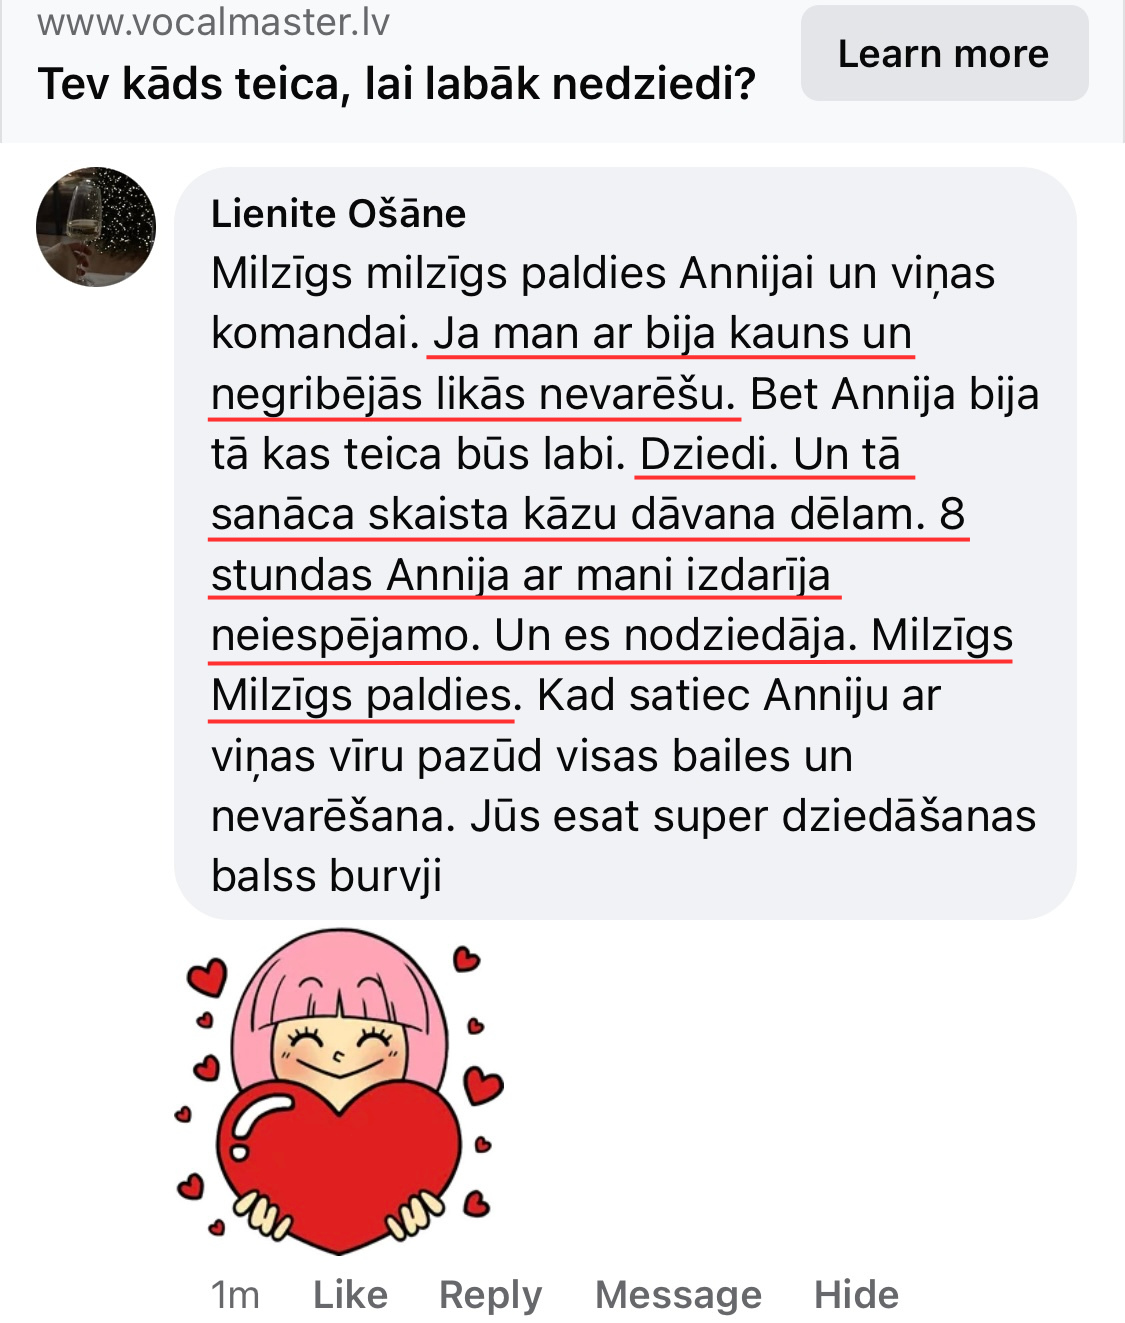Open Lienite Ošāne's profile picture
1125x1323 pixels.
96,227
